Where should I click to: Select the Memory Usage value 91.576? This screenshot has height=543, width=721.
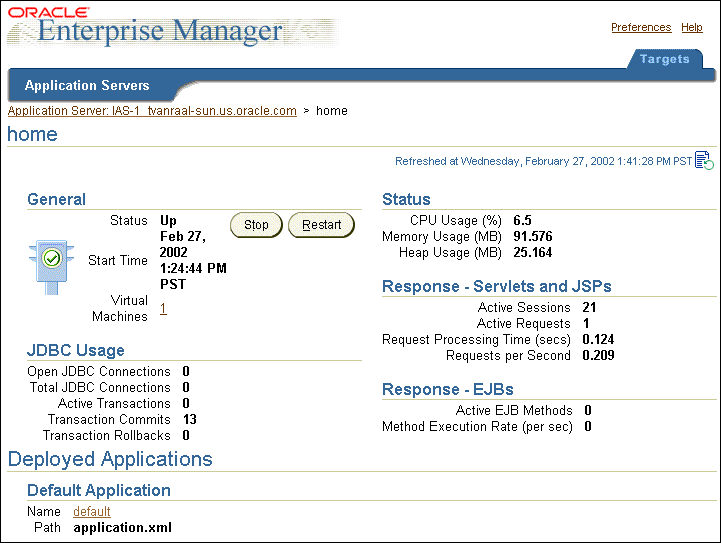pos(533,236)
